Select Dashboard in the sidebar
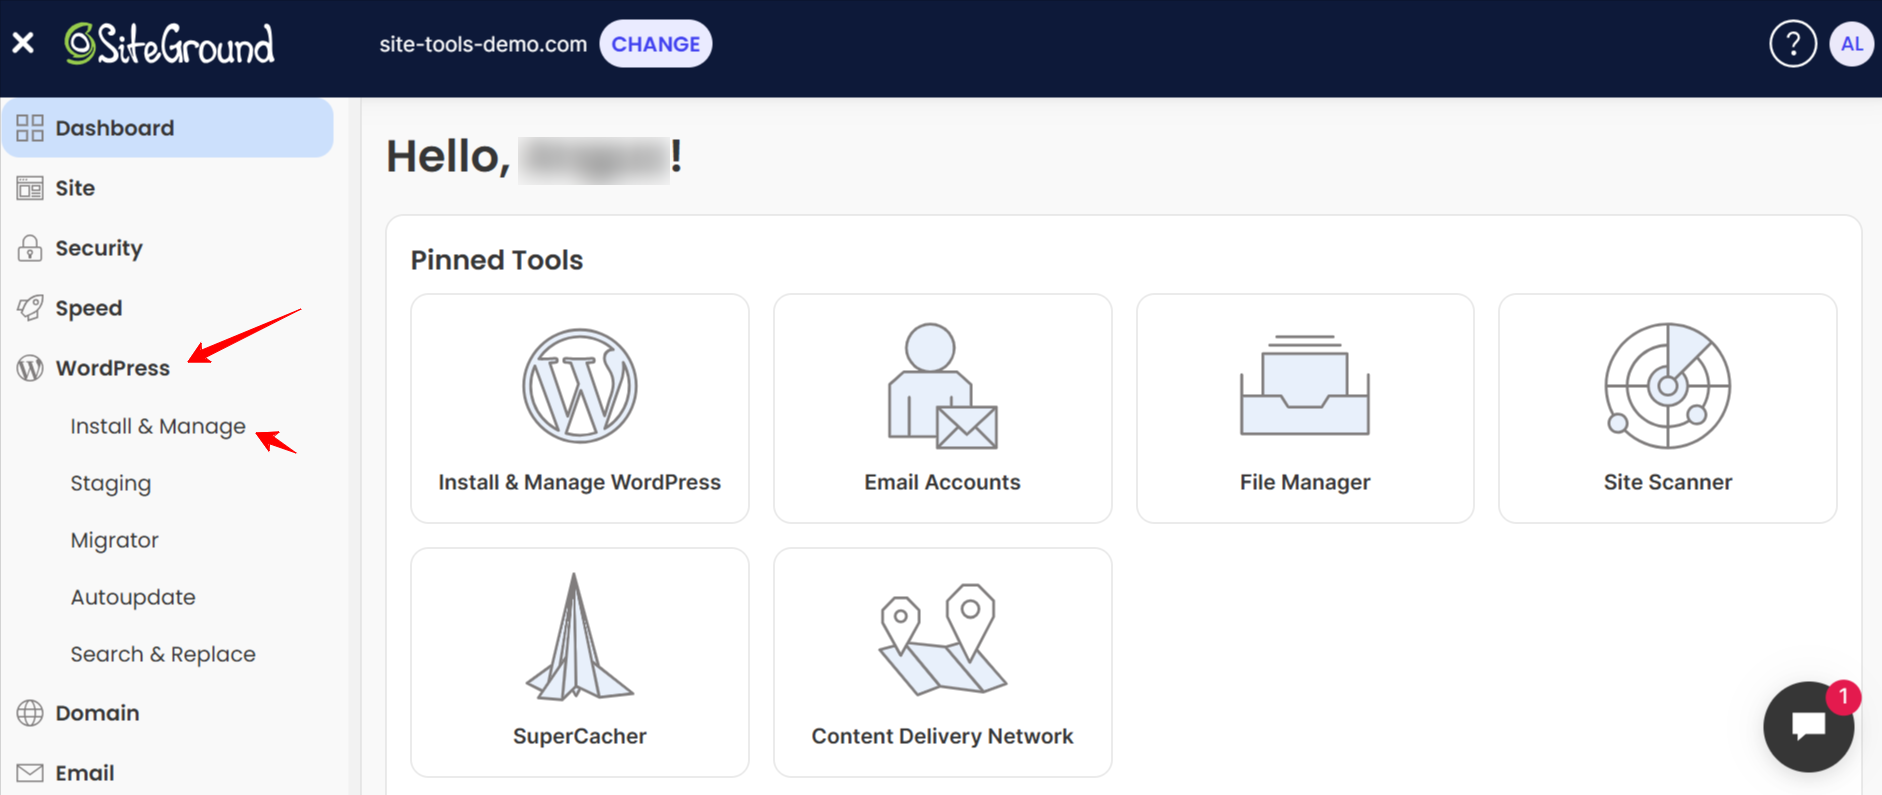 (167, 128)
